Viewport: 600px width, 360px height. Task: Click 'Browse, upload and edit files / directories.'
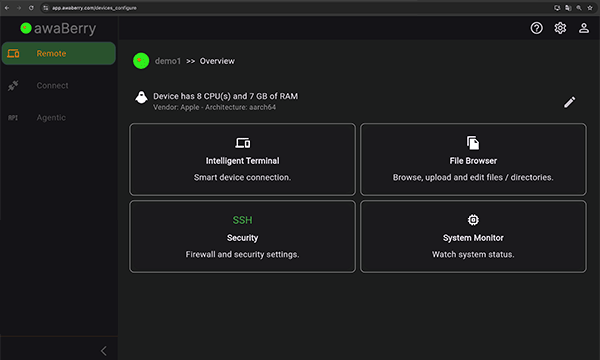coord(473,178)
